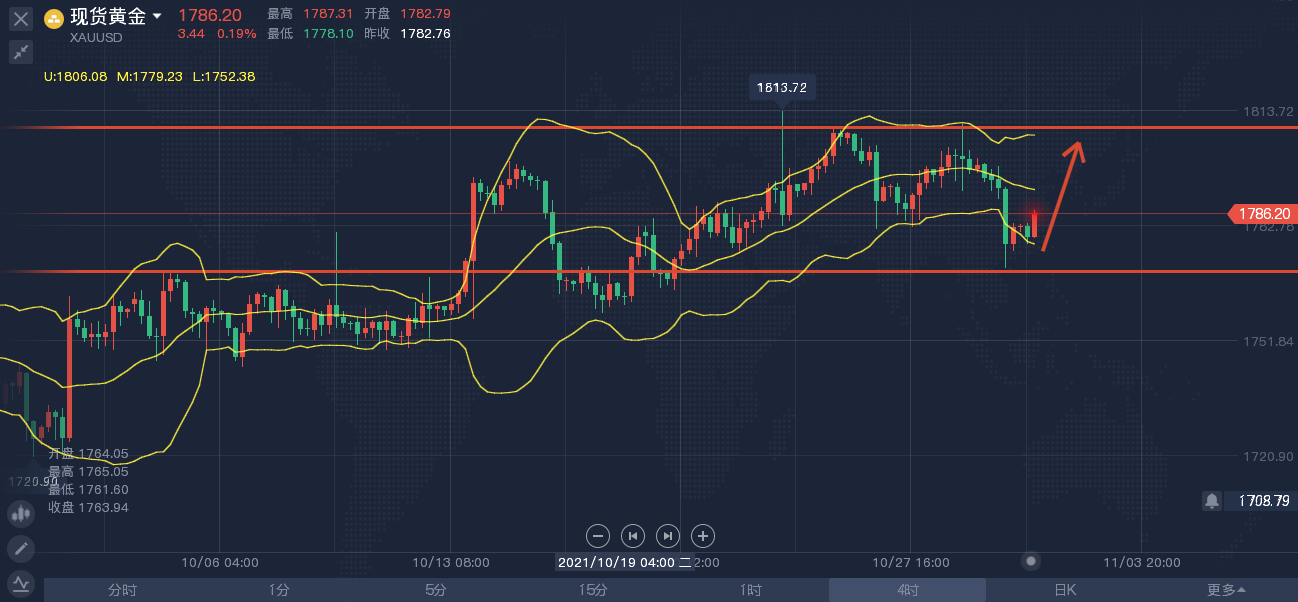Click the 现货黄金 instrument name
Viewport: 1298px width, 602px height.
click(108, 17)
